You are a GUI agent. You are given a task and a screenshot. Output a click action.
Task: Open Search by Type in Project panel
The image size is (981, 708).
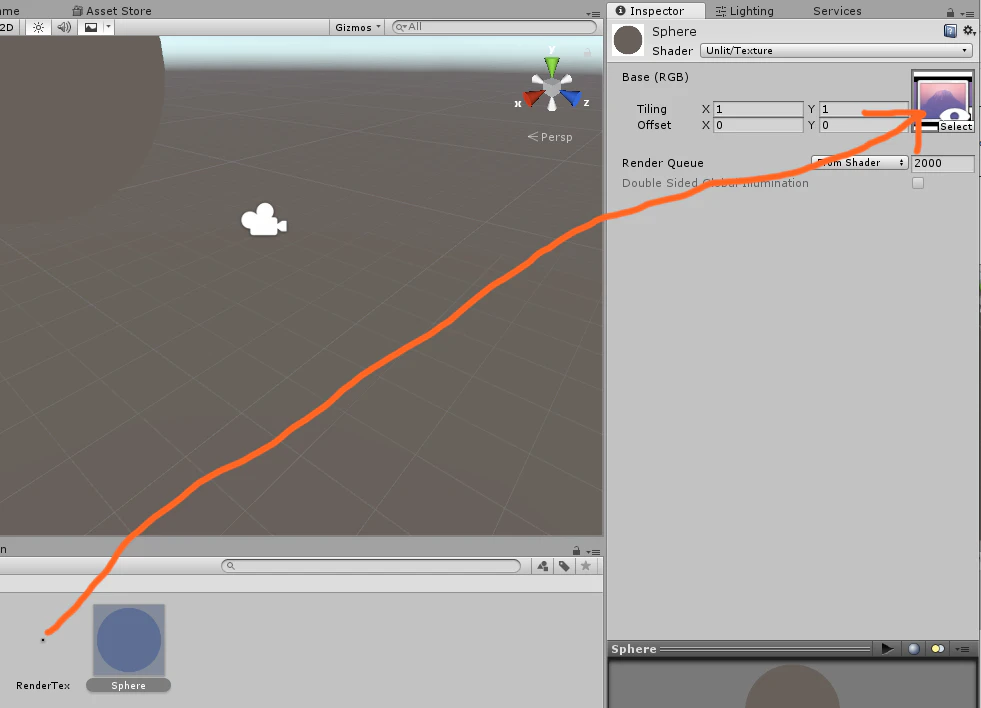(542, 566)
